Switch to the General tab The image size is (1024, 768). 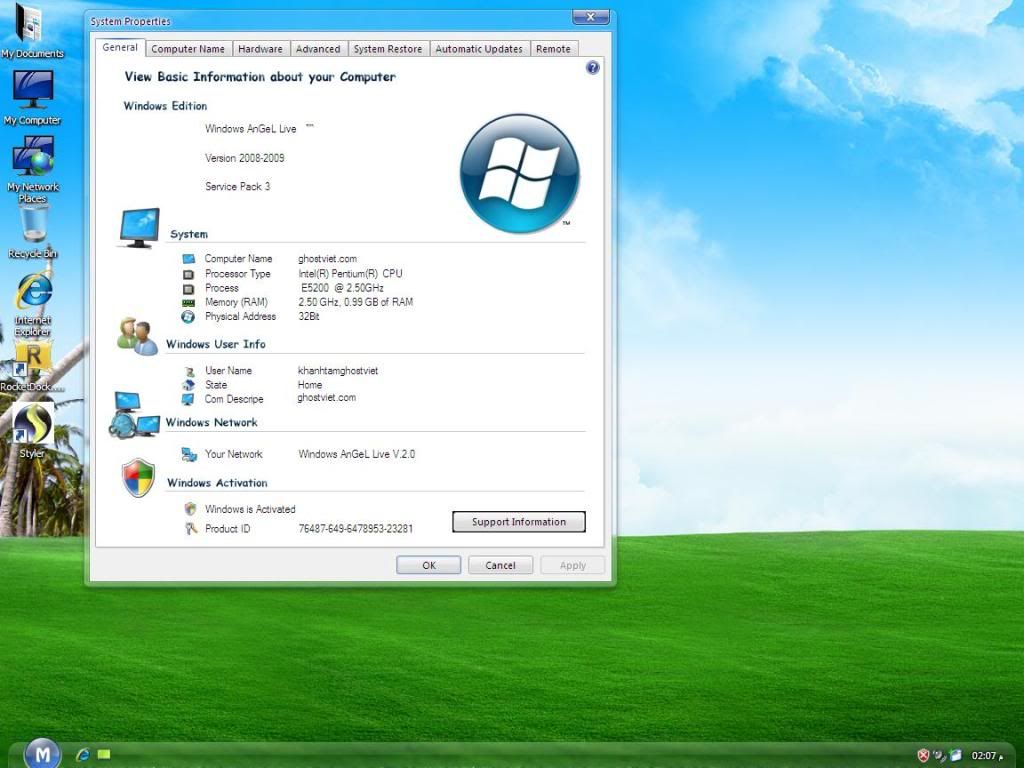point(120,48)
